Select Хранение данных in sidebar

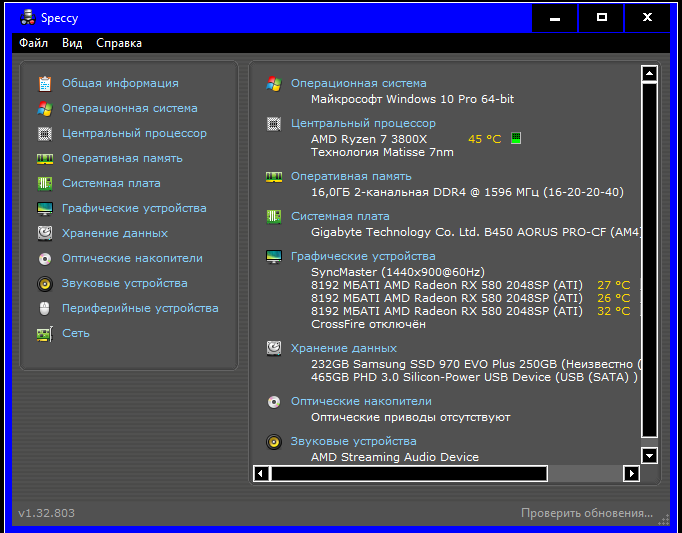(x=115, y=233)
